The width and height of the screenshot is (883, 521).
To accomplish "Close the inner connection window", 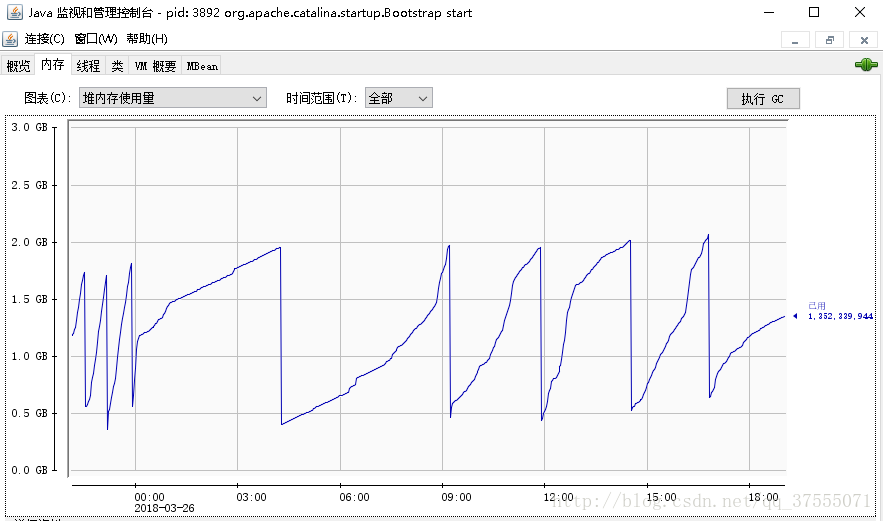I will point(864,40).
